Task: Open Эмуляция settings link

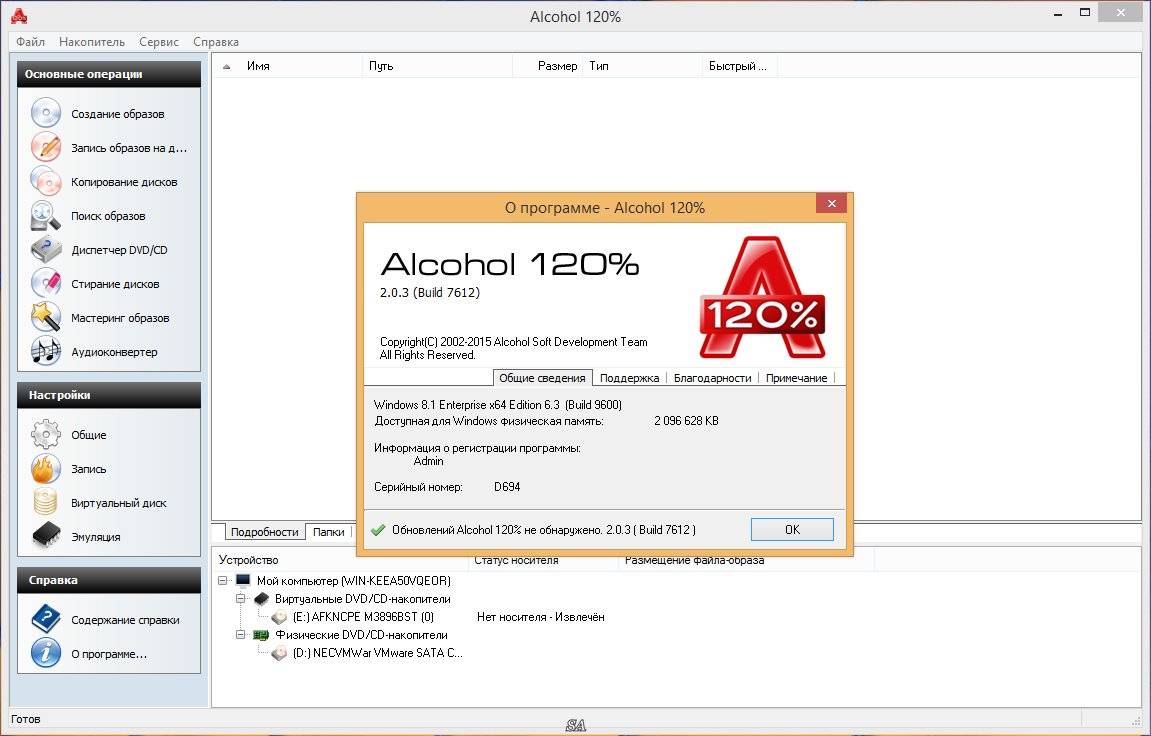Action: pos(95,536)
